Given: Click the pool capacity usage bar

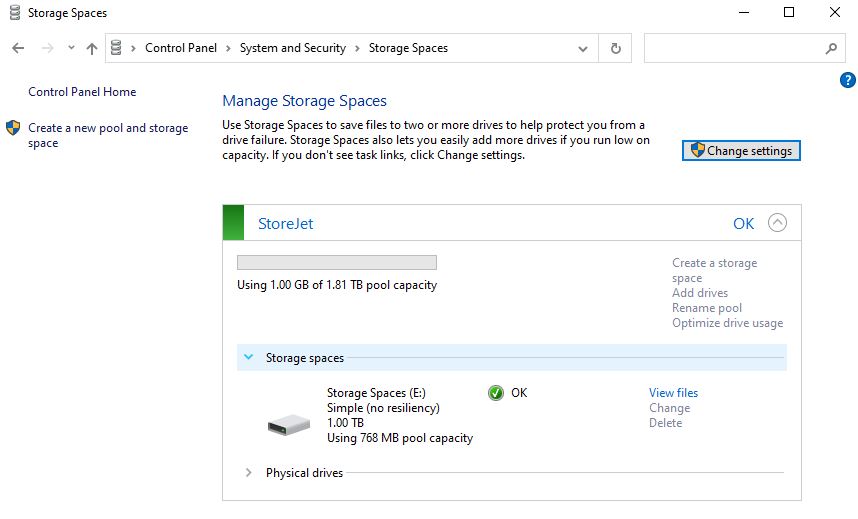Looking at the screenshot, I should pyautogui.click(x=337, y=262).
